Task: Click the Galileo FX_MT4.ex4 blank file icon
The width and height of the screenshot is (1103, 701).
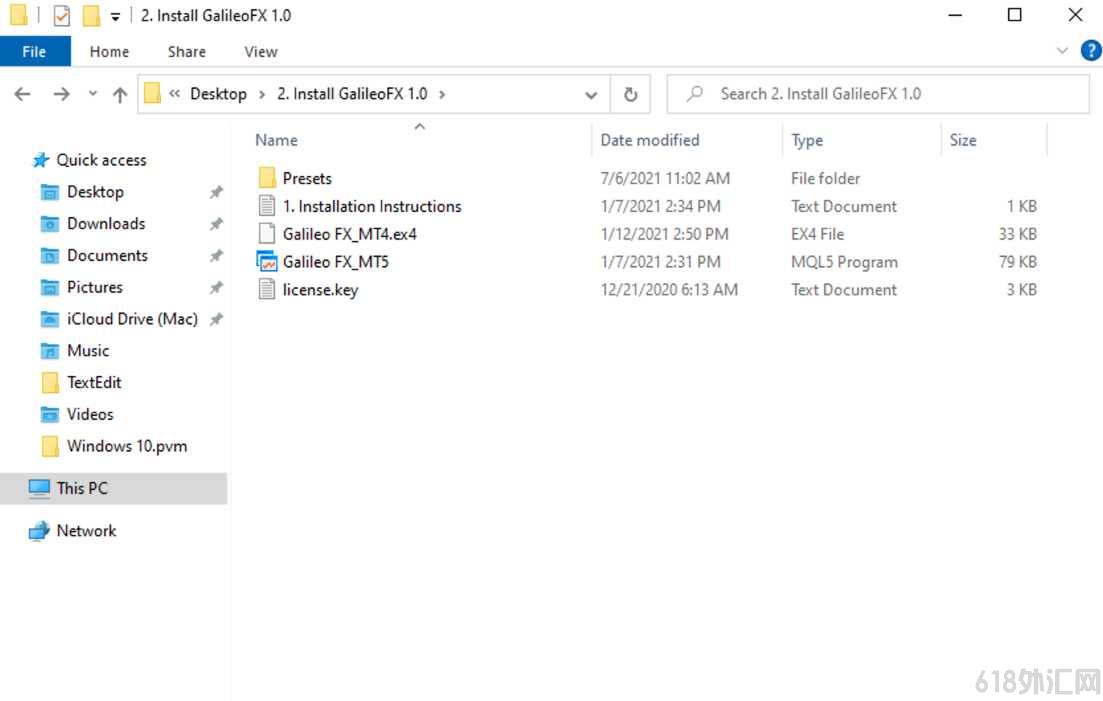Action: tap(267, 233)
